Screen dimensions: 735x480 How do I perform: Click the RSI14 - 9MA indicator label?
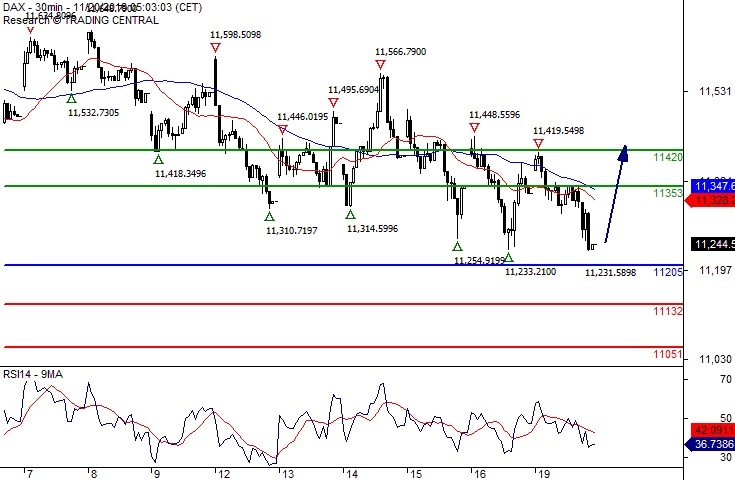tap(33, 374)
